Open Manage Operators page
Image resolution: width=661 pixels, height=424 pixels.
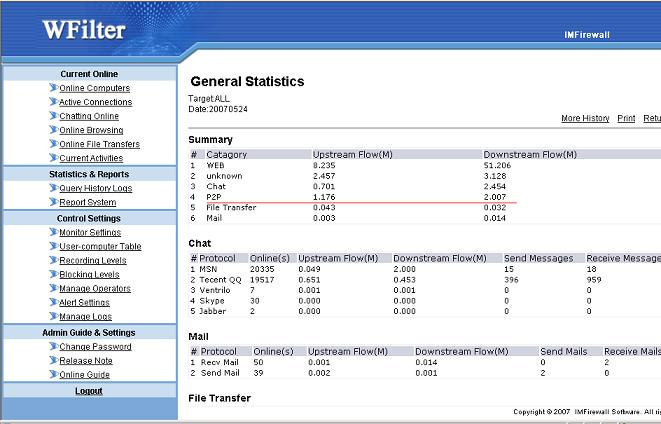[x=95, y=288]
